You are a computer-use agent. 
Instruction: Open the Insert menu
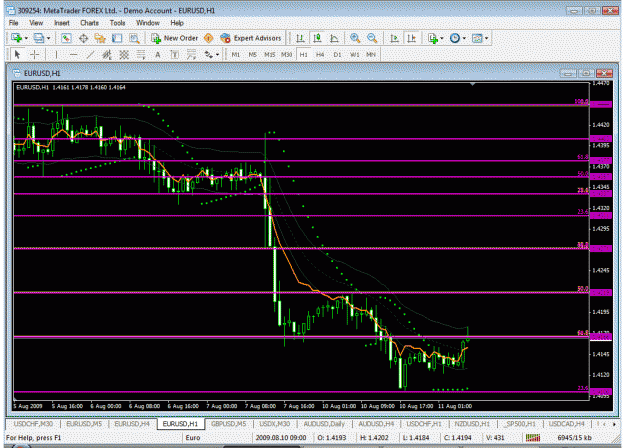click(x=62, y=23)
